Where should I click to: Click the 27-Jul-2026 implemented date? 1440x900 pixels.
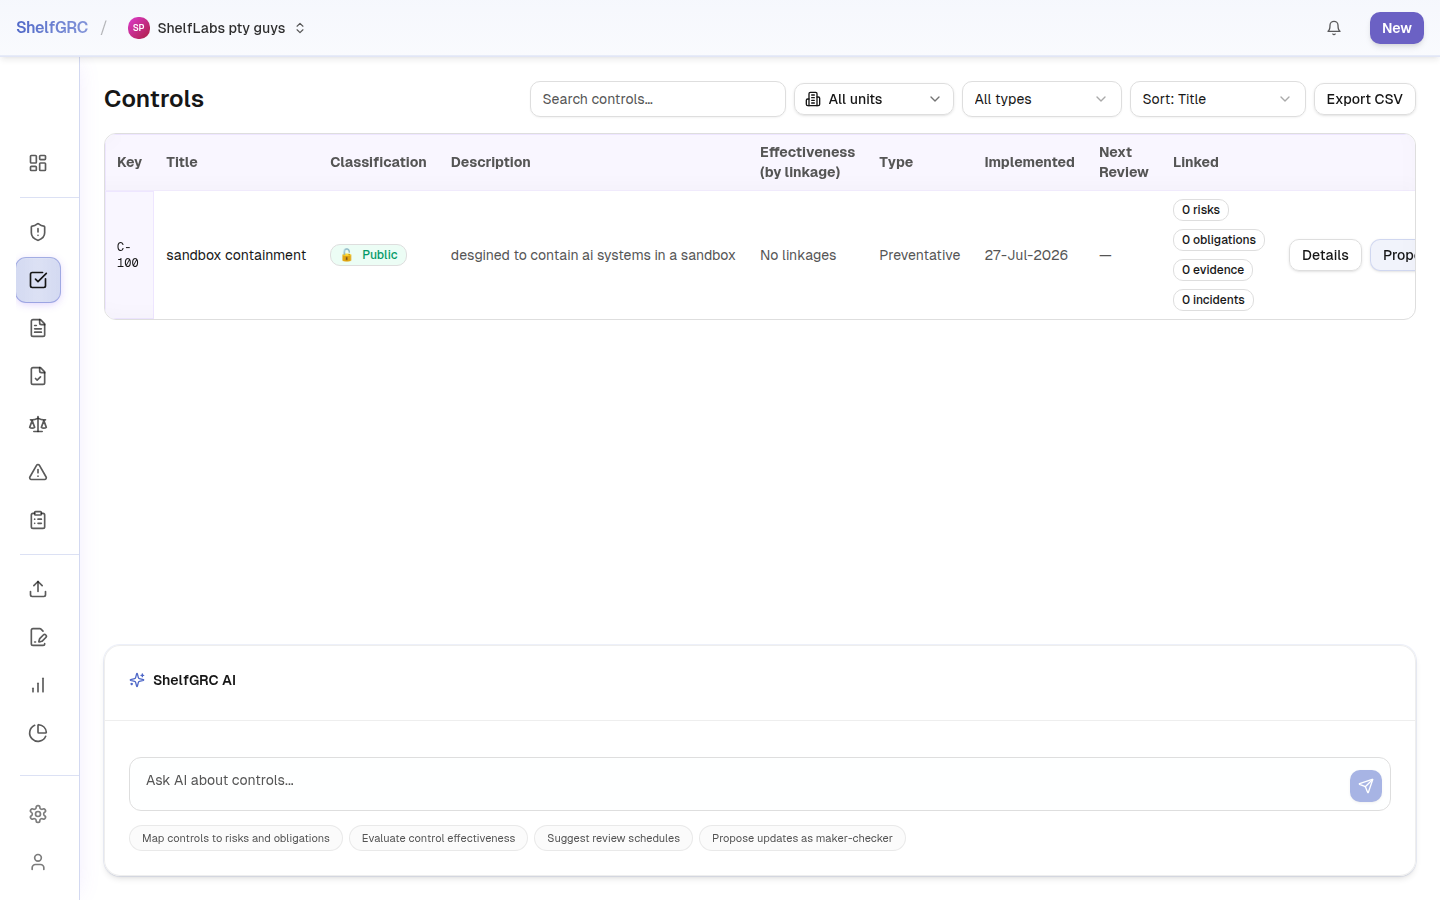click(x=1026, y=255)
